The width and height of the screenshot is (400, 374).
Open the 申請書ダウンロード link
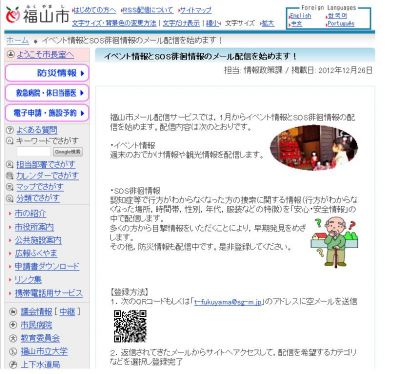(x=47, y=267)
